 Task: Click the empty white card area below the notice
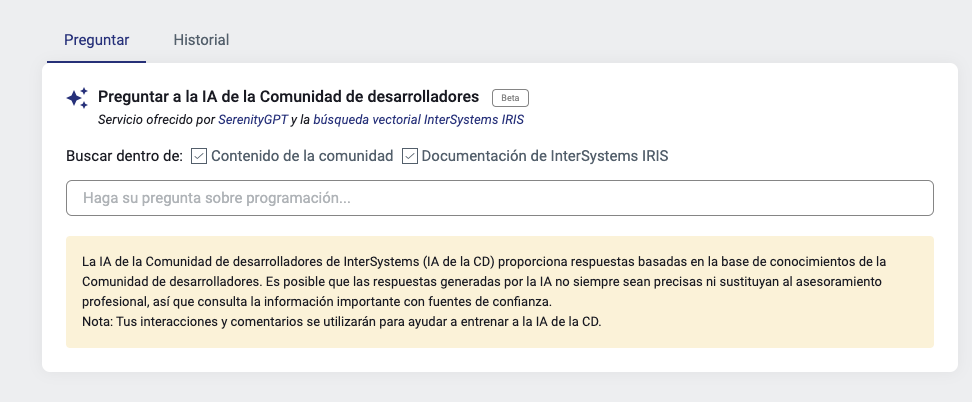point(499,360)
